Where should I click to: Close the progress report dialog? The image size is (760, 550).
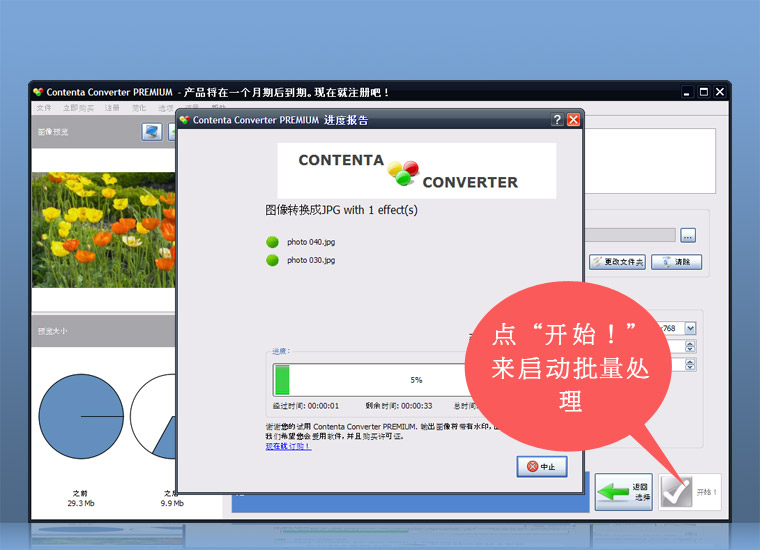pos(573,120)
